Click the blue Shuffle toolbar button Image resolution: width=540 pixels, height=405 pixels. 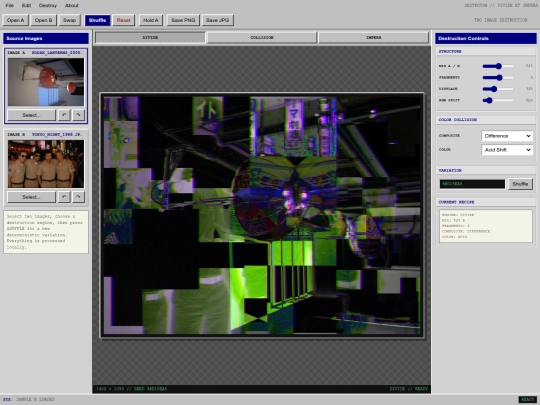click(97, 20)
